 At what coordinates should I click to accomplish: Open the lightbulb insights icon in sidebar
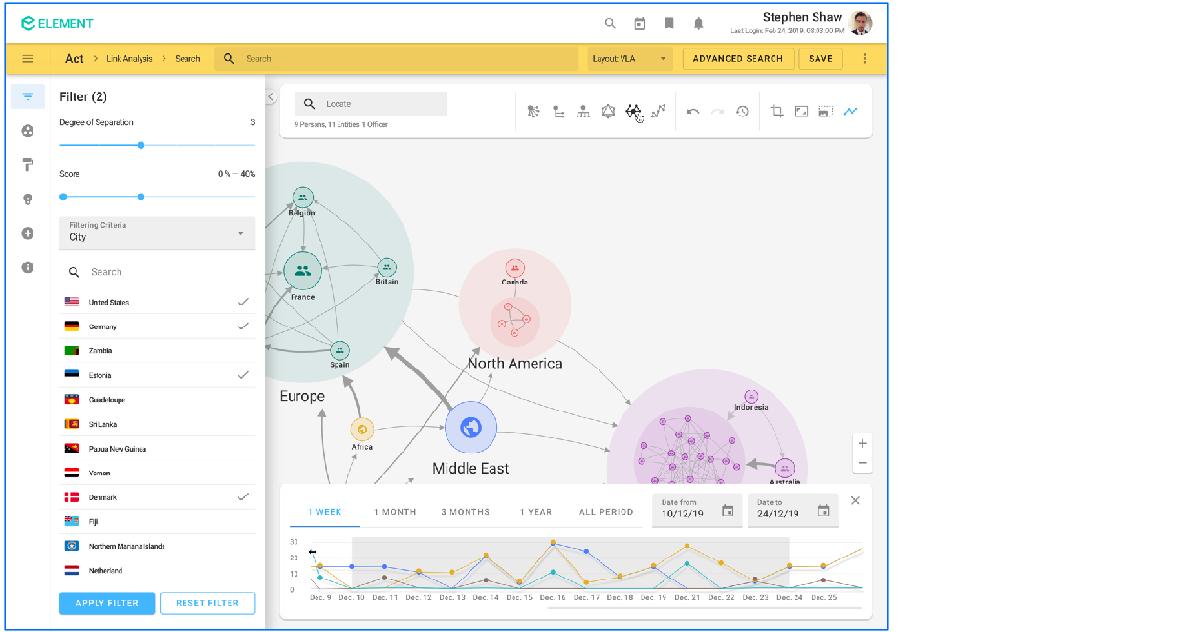pos(28,199)
